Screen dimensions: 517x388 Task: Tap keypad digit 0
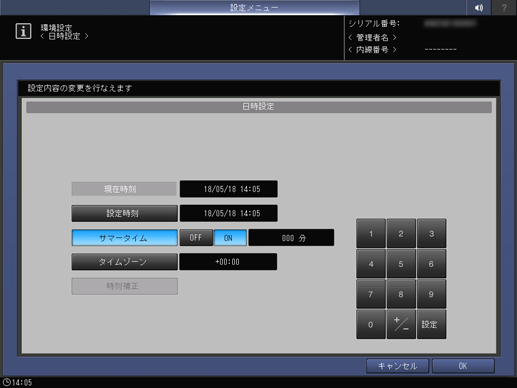pos(371,324)
